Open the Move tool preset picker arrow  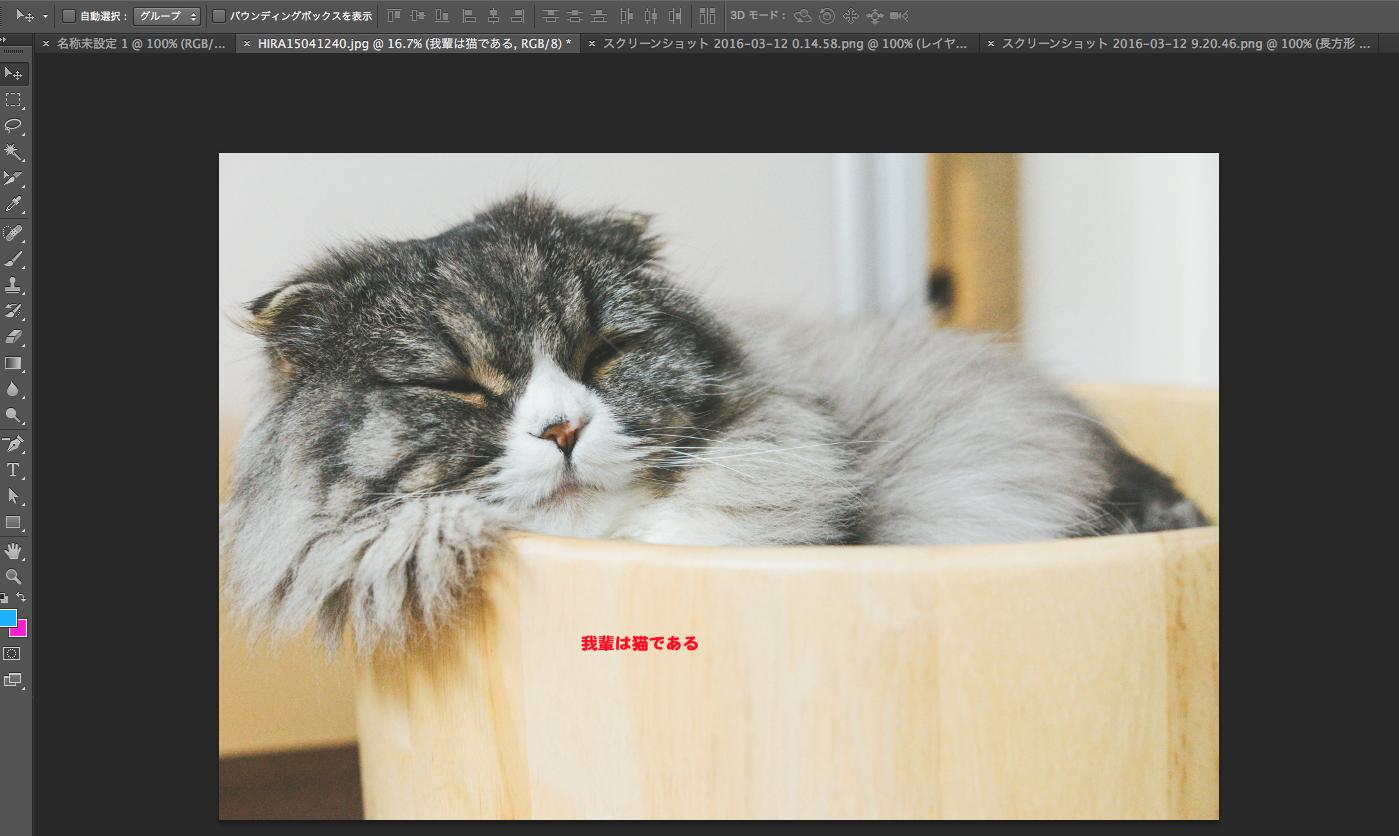click(x=45, y=16)
